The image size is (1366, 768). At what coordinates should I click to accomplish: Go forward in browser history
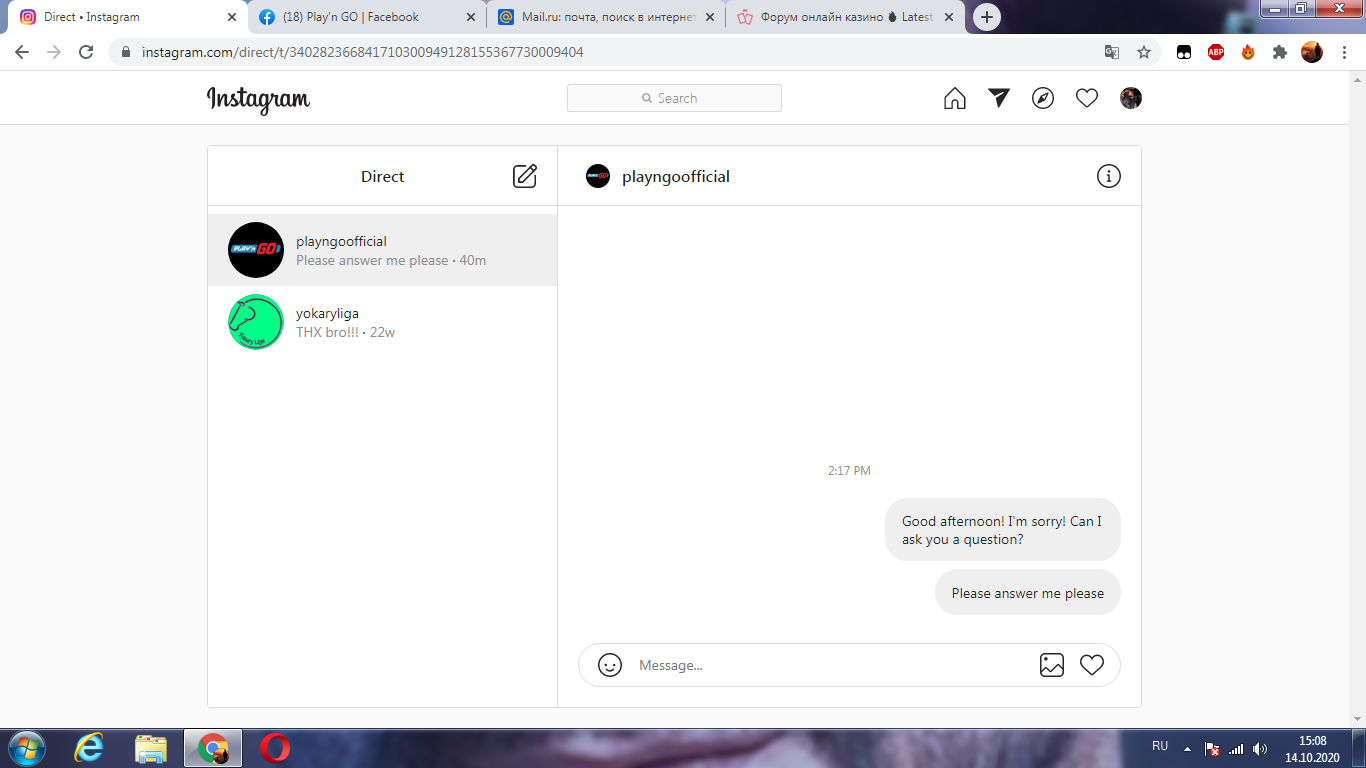coord(54,52)
